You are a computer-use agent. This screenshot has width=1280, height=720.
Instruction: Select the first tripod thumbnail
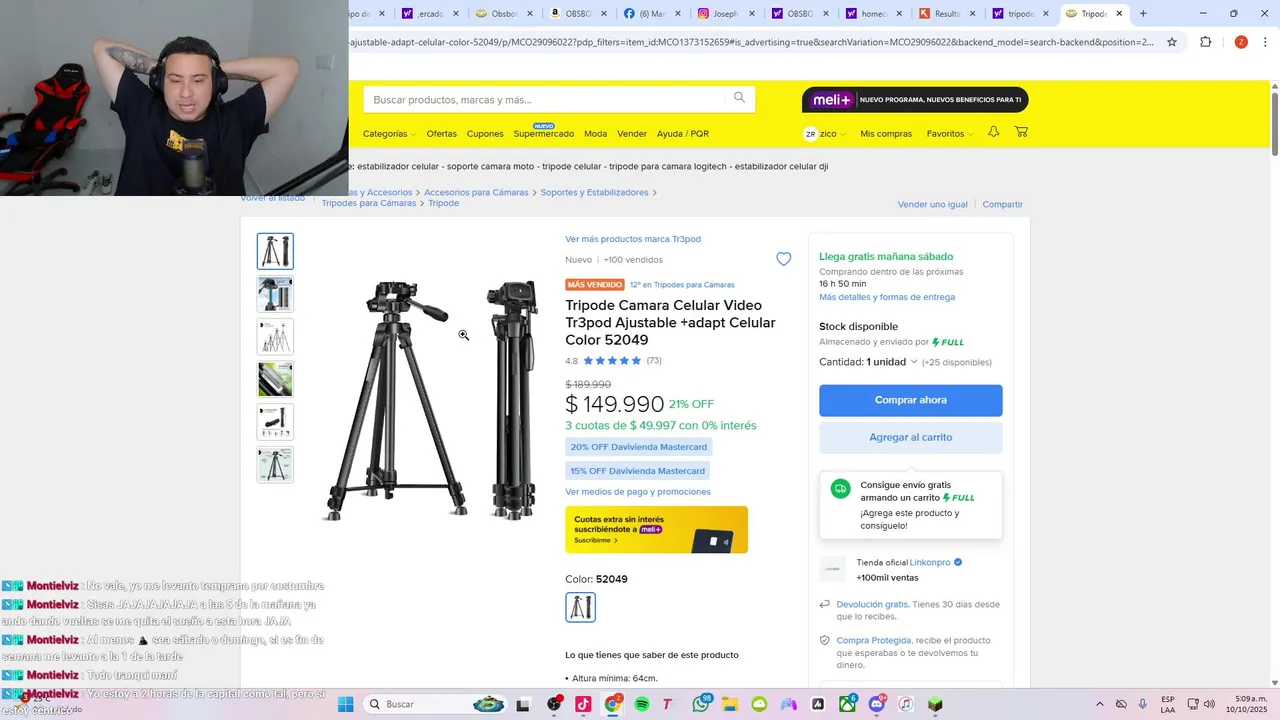pyautogui.click(x=275, y=251)
